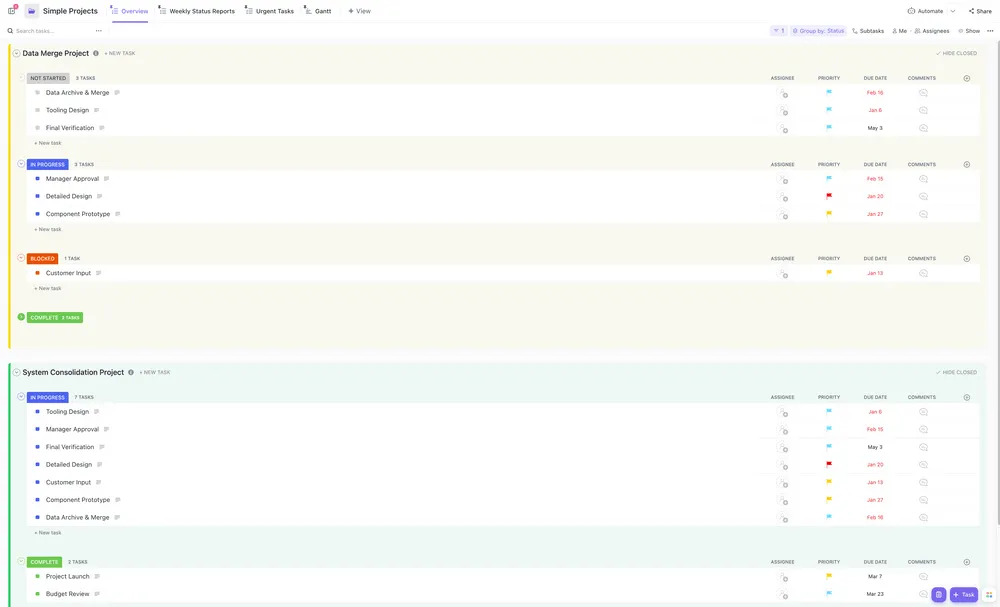Click the Share button

pos(980,11)
